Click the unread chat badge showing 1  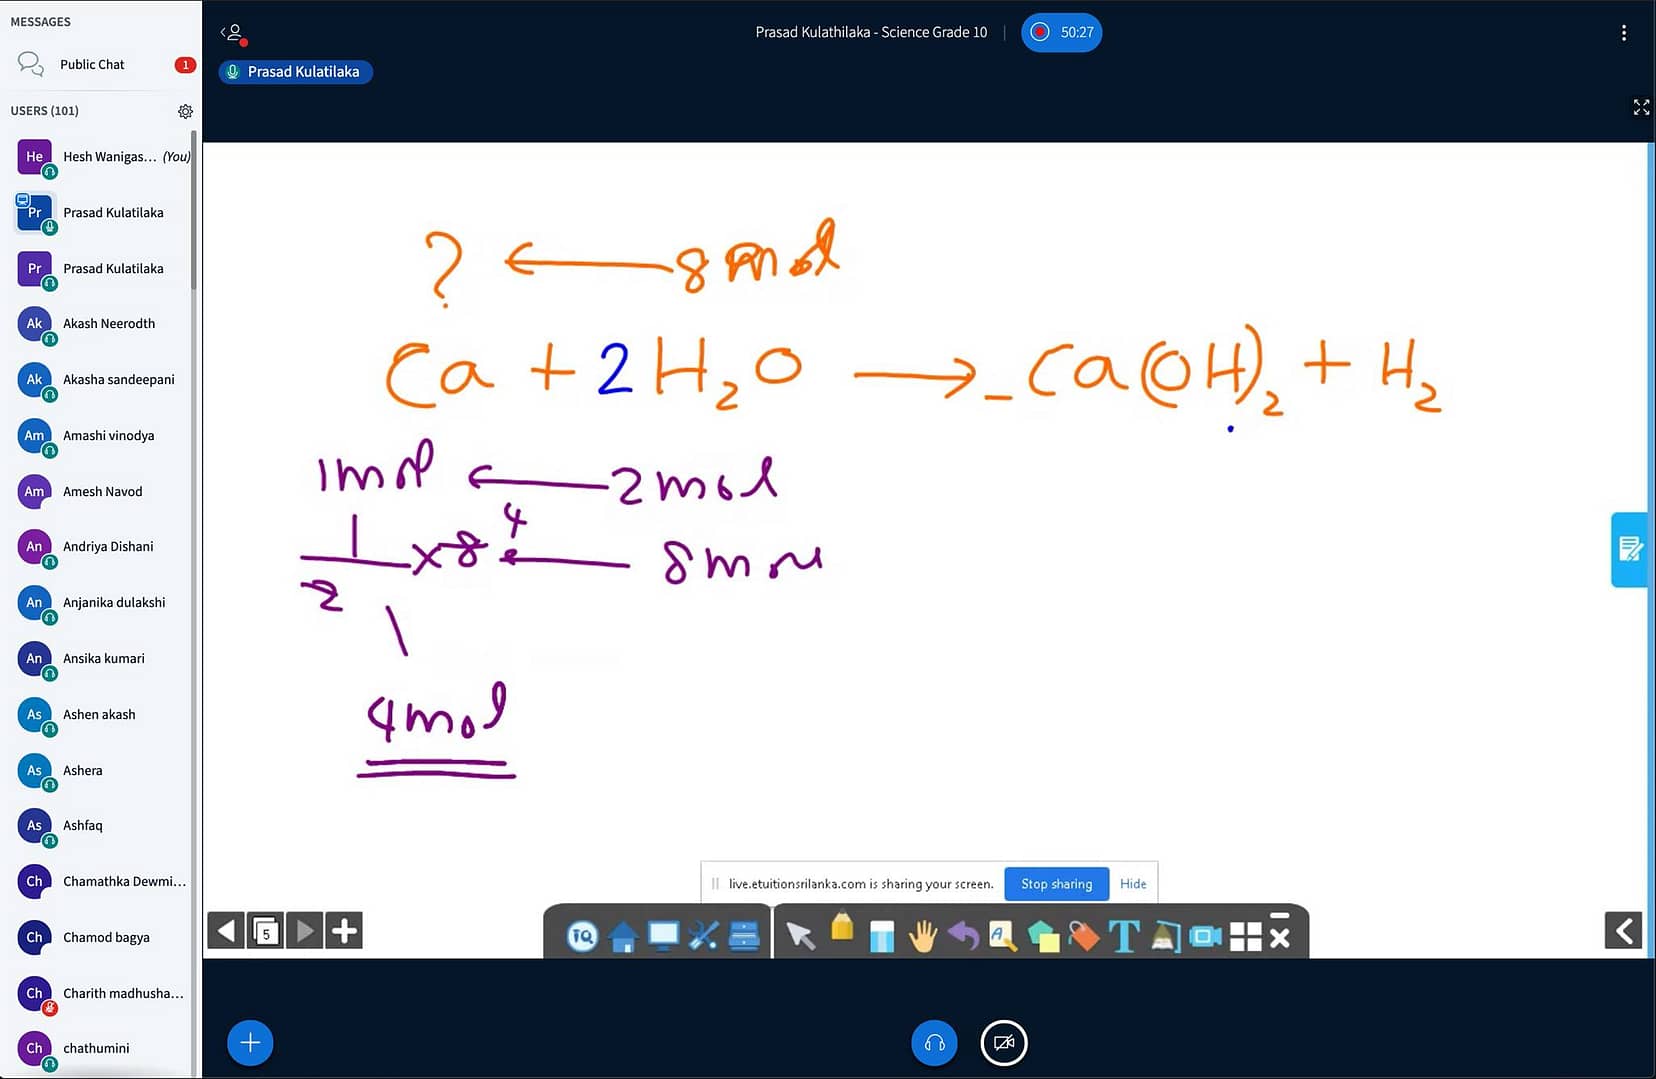(x=185, y=65)
